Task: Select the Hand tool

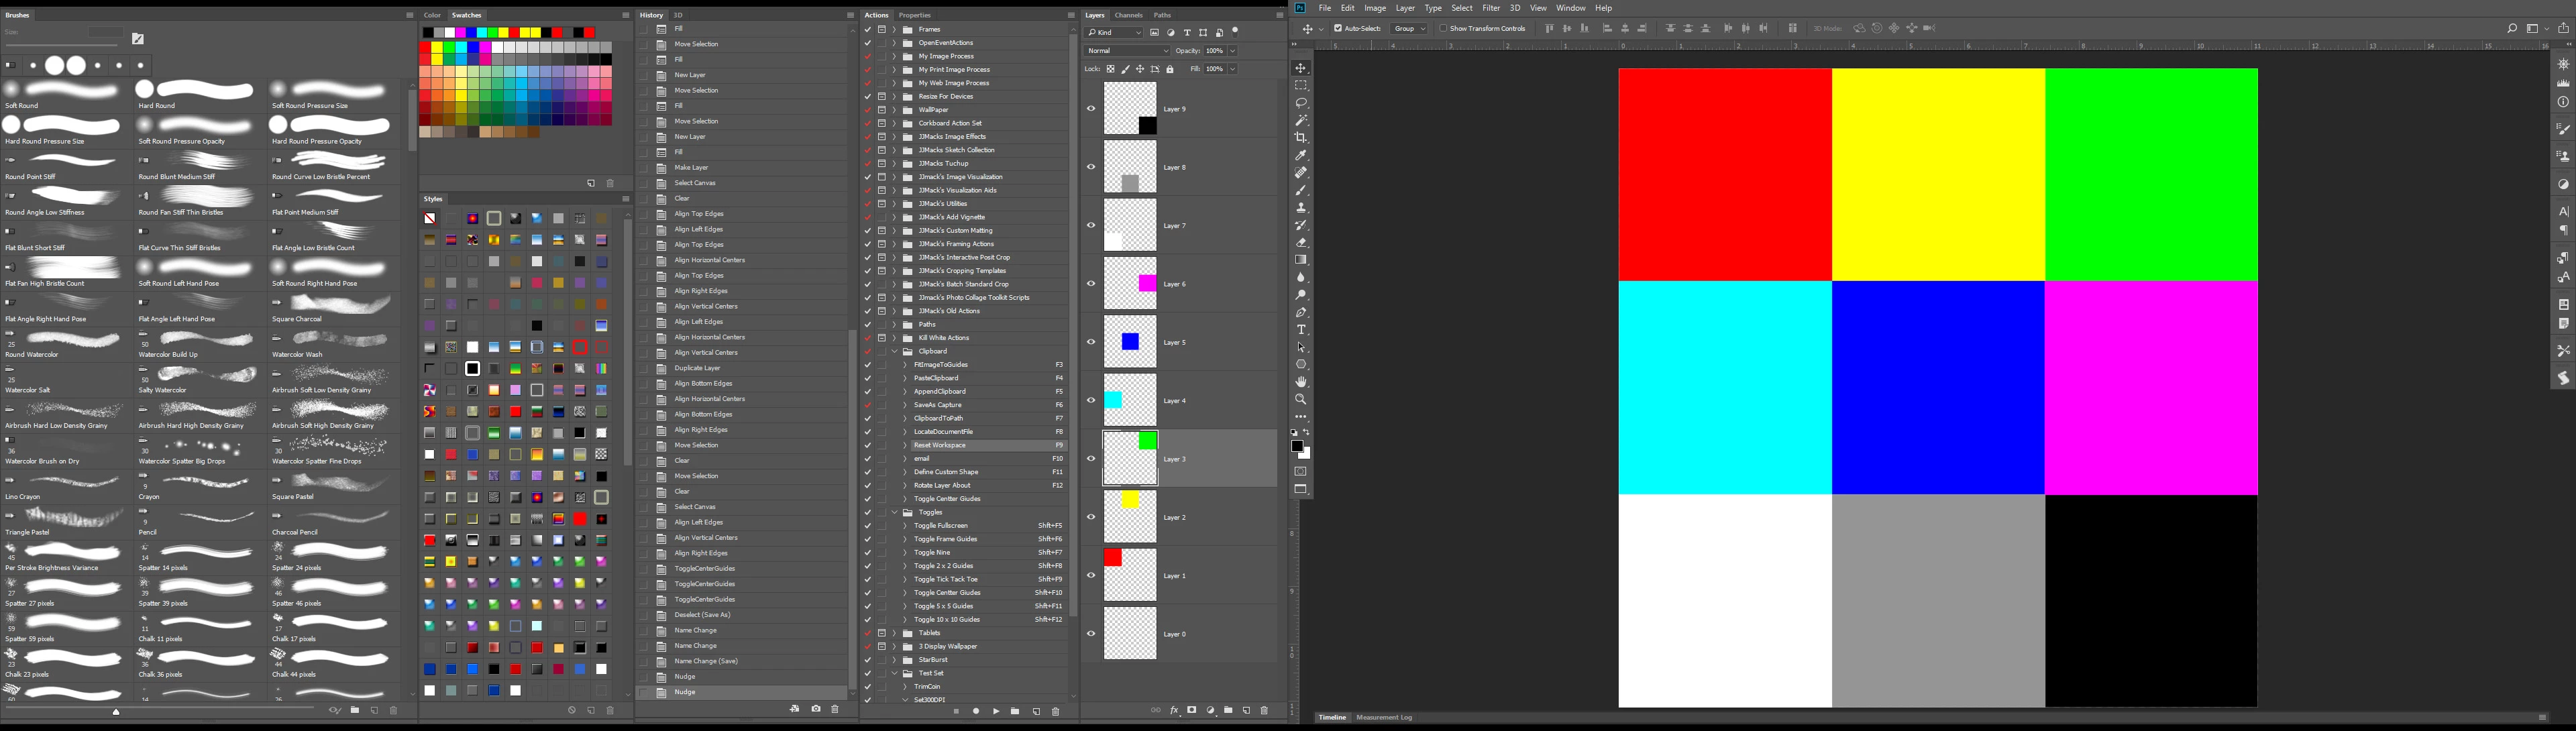Action: (x=1301, y=382)
